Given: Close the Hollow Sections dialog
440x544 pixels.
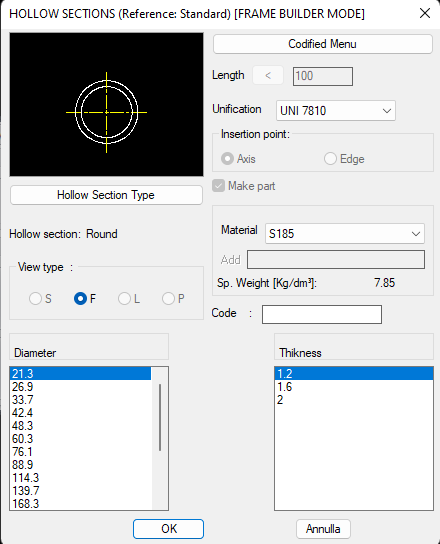Looking at the screenshot, I should click(x=425, y=13).
